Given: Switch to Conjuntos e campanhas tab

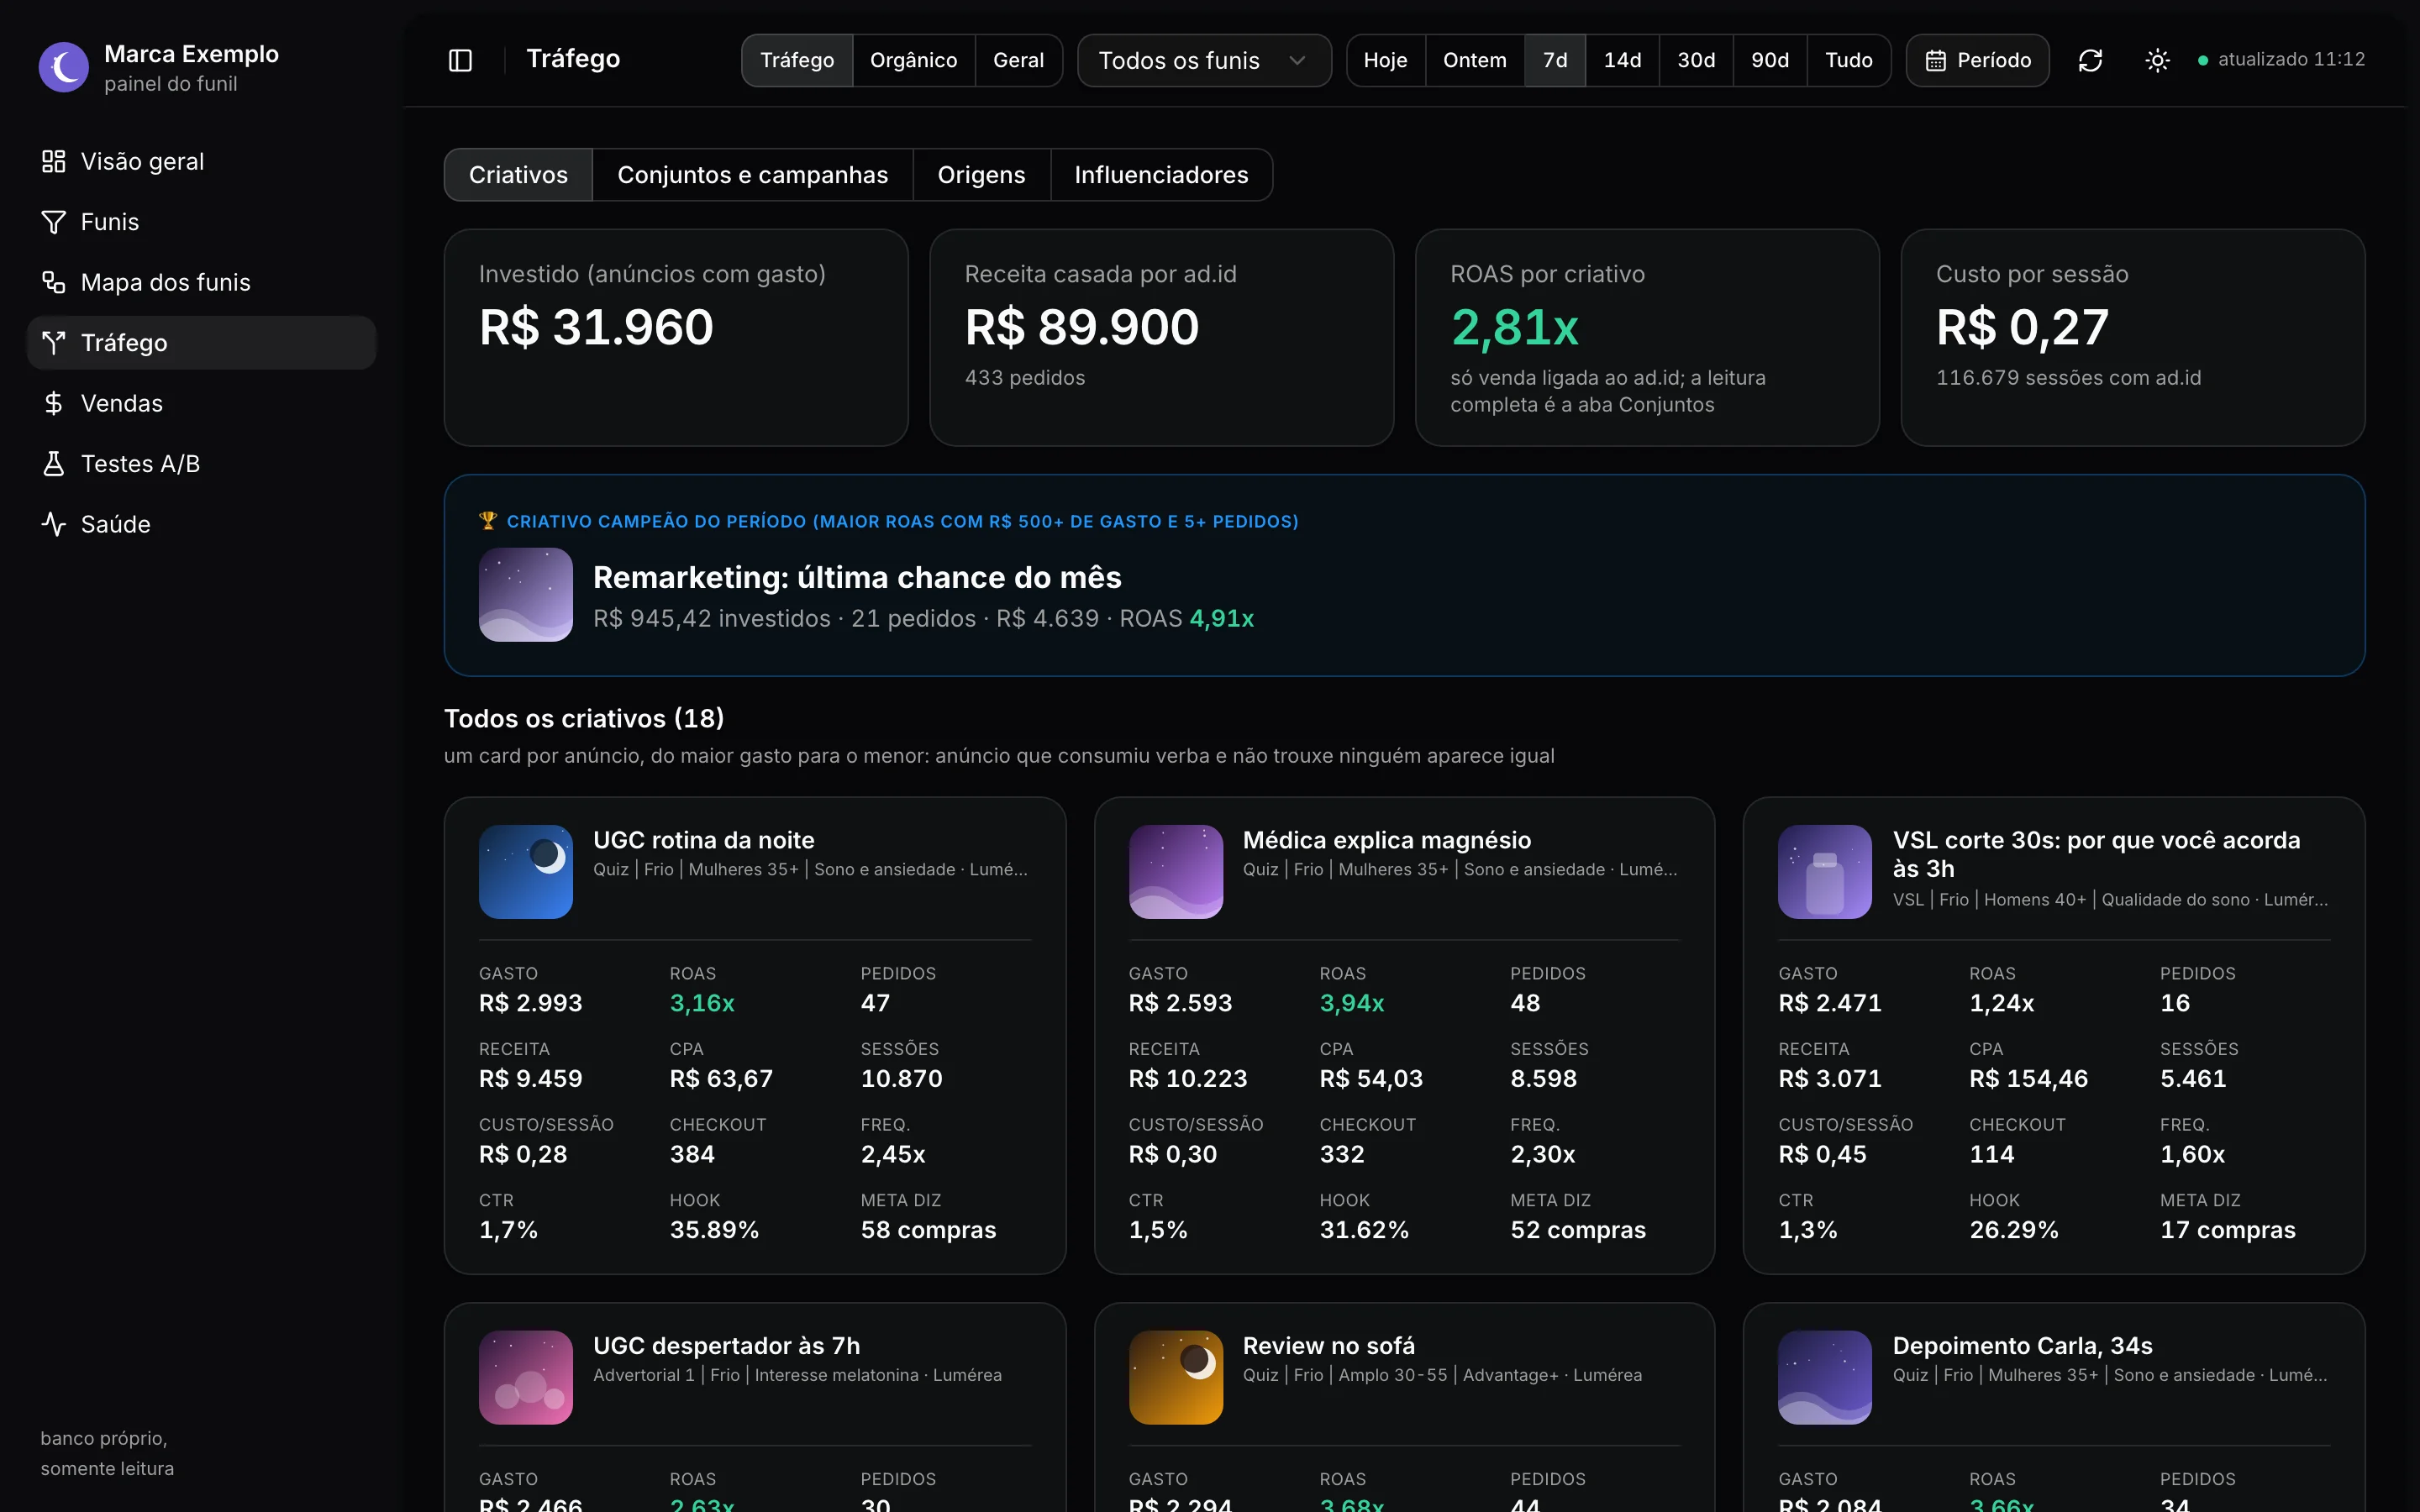Looking at the screenshot, I should (x=752, y=175).
